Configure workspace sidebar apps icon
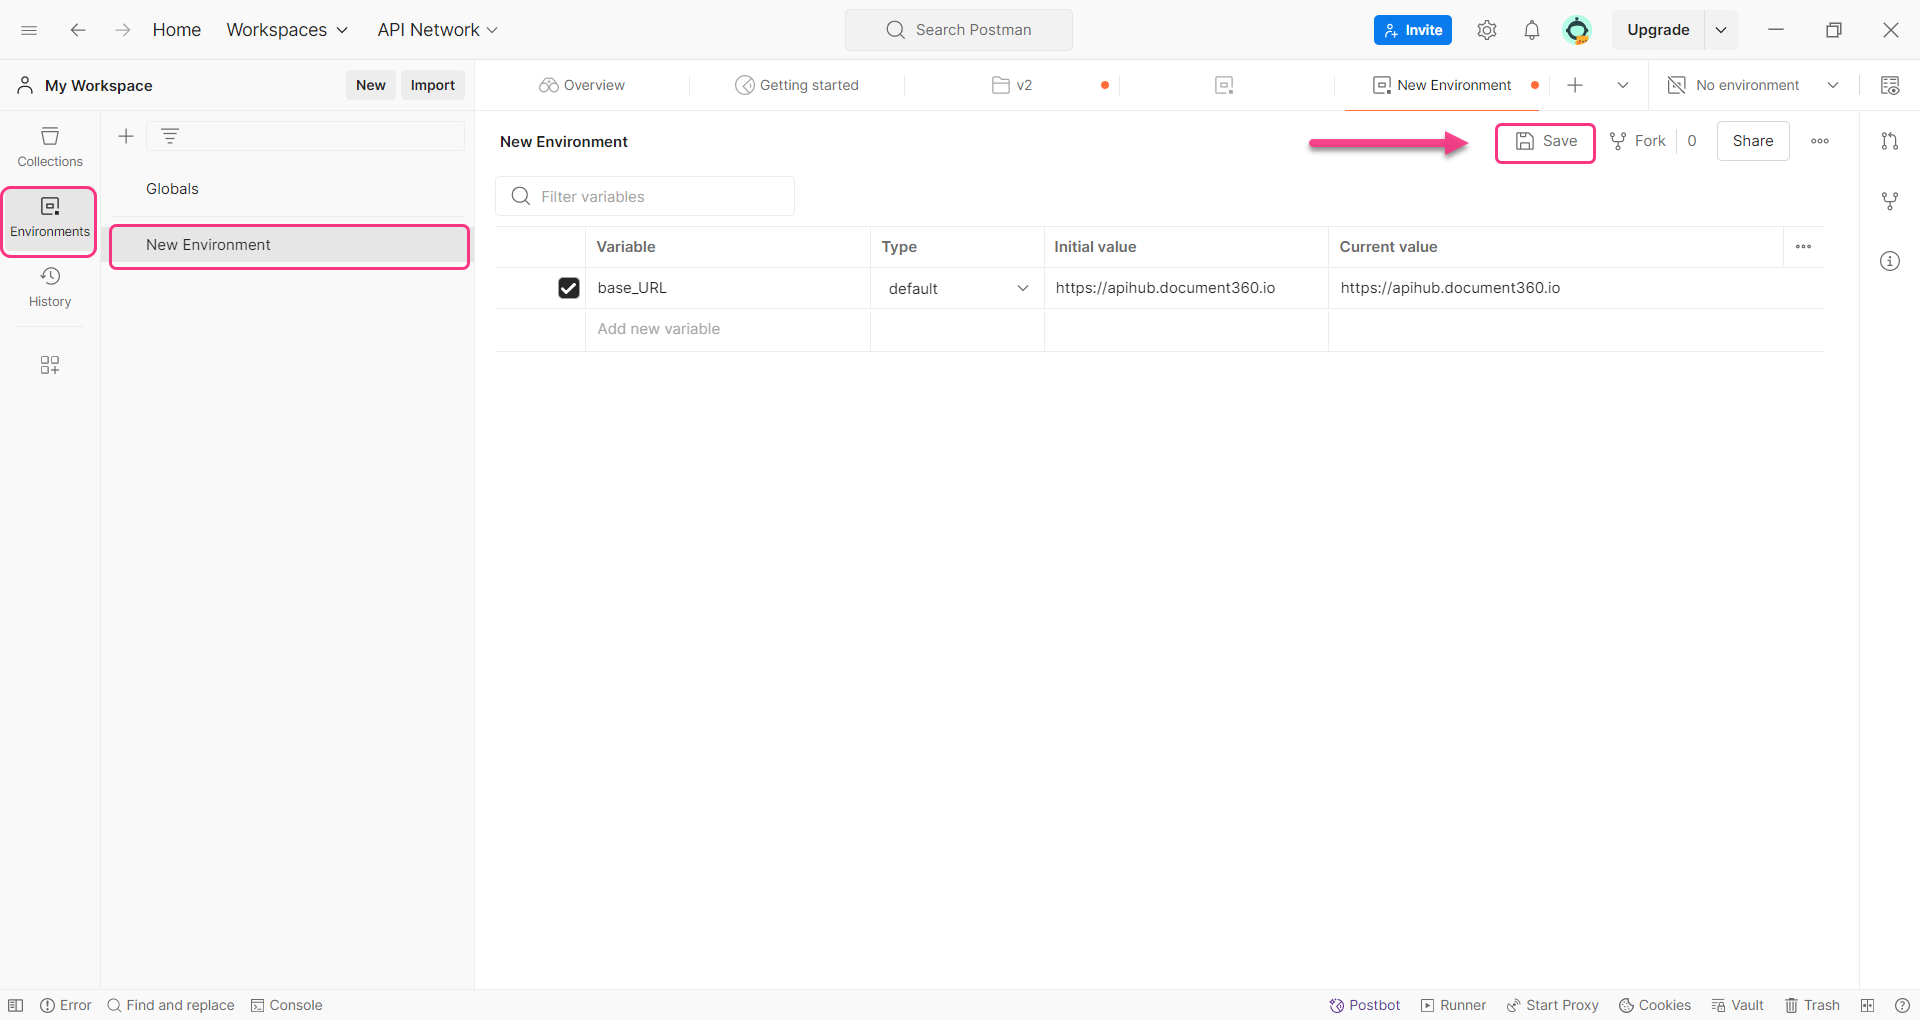Image resolution: width=1920 pixels, height=1020 pixels. (x=50, y=365)
